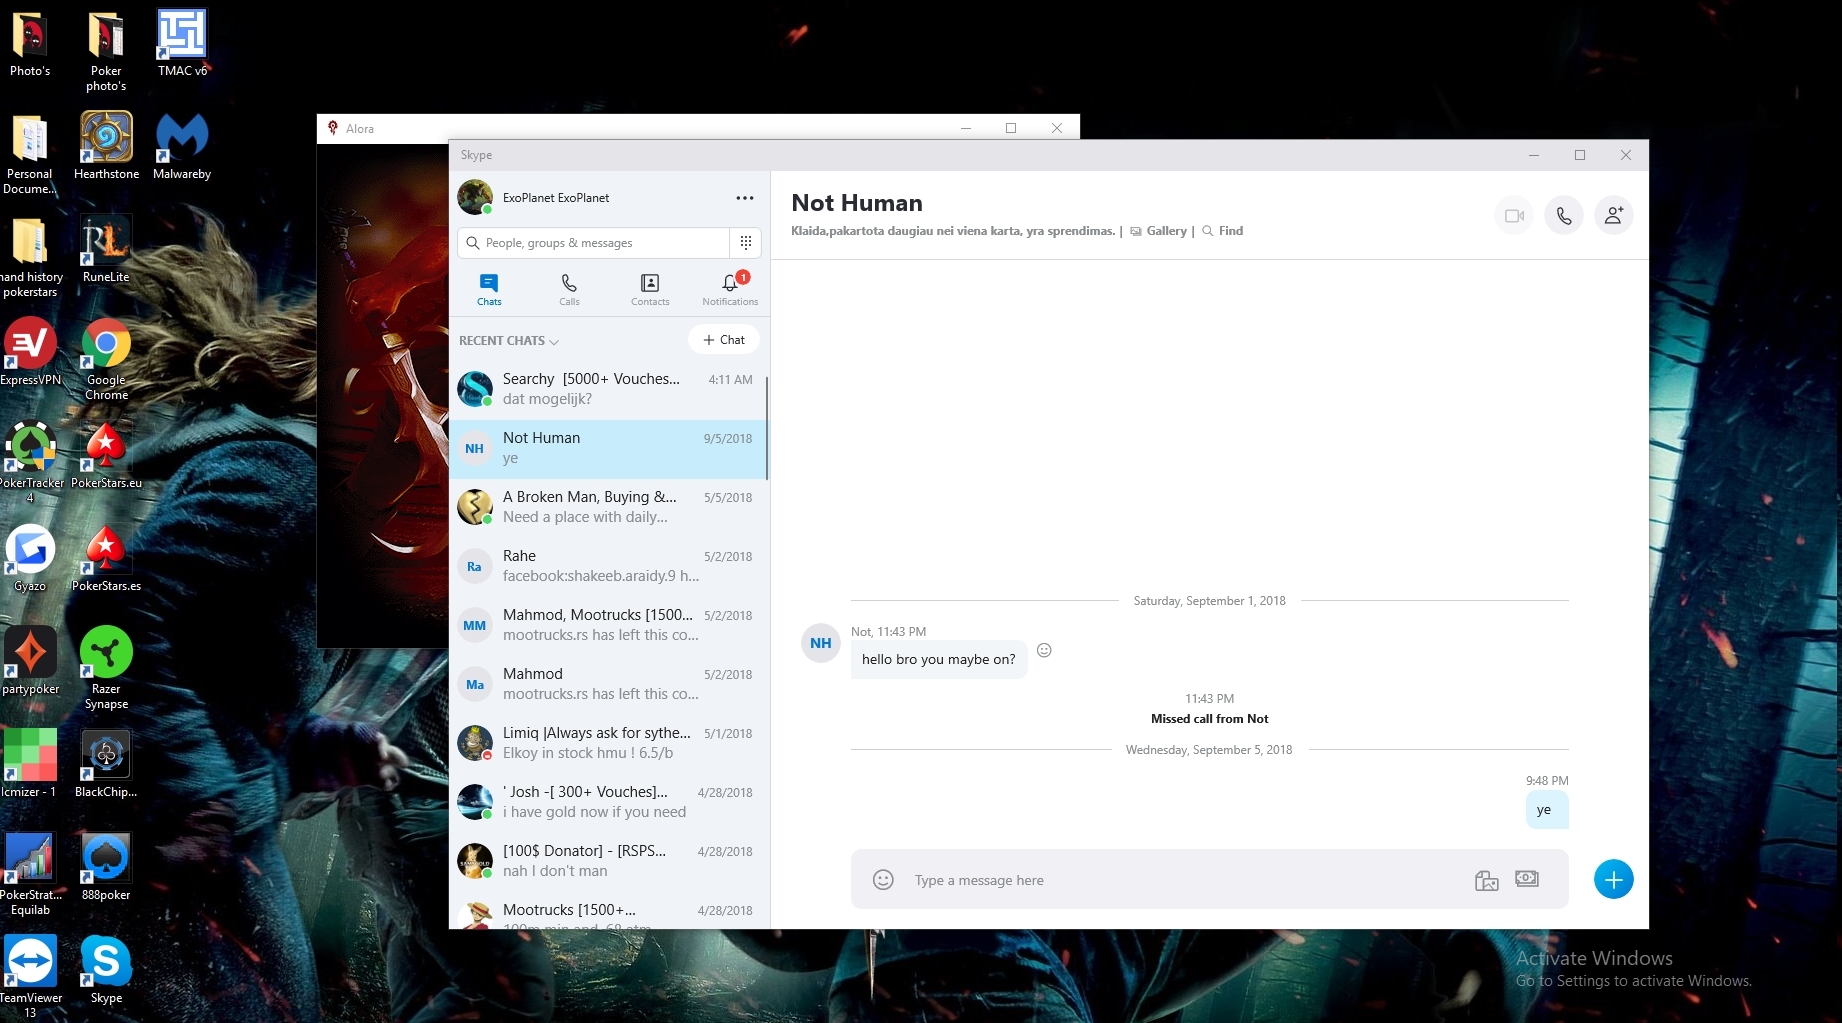
Task: Select the Gyazo desktop icon
Action: pos(30,558)
